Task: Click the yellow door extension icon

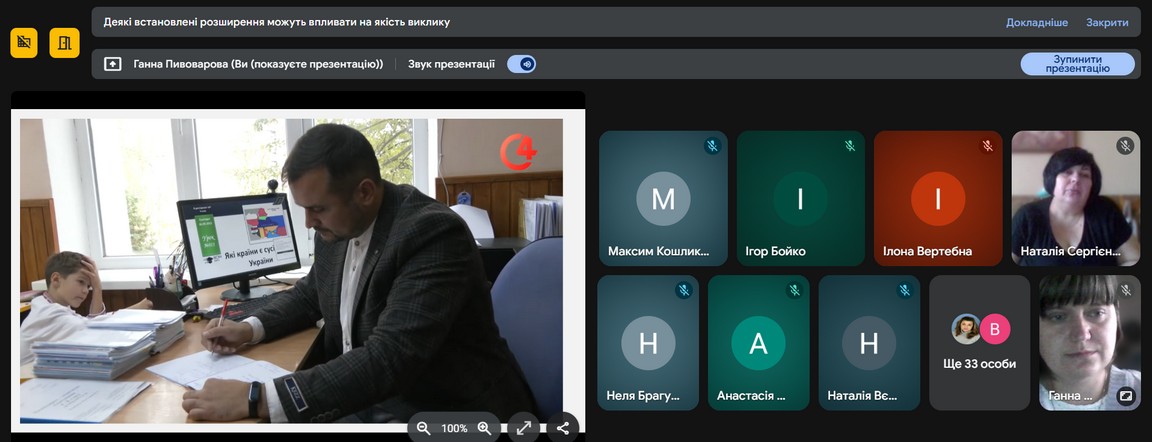Action: coord(64,43)
